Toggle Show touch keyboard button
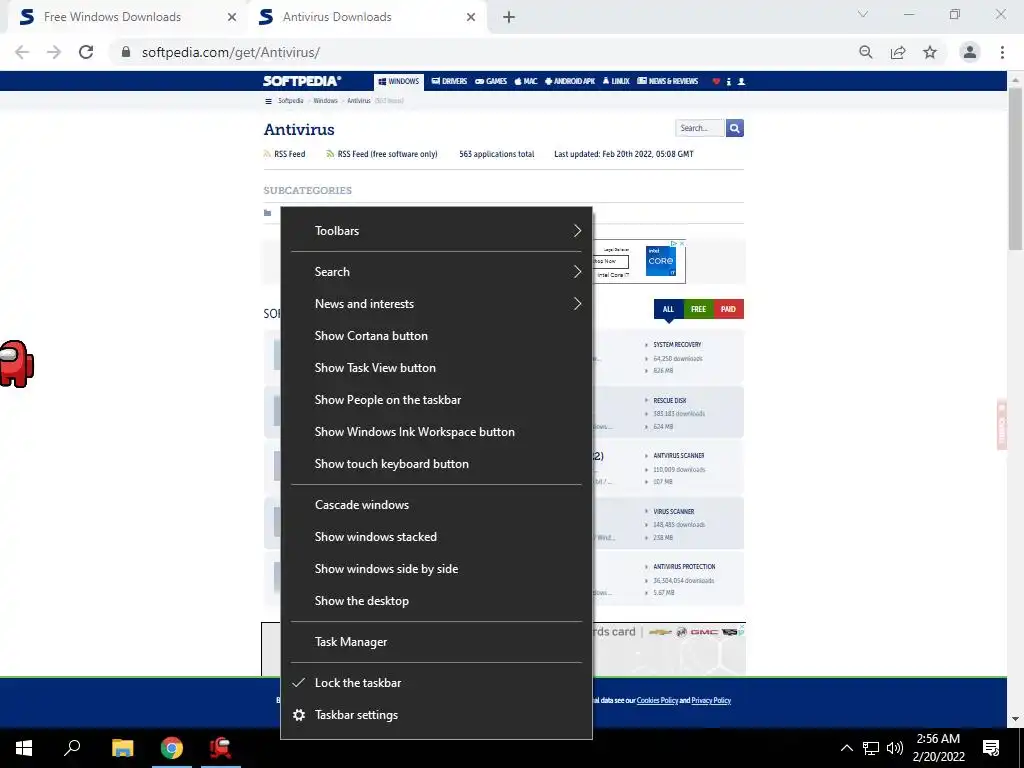1024x768 pixels. 436,464
